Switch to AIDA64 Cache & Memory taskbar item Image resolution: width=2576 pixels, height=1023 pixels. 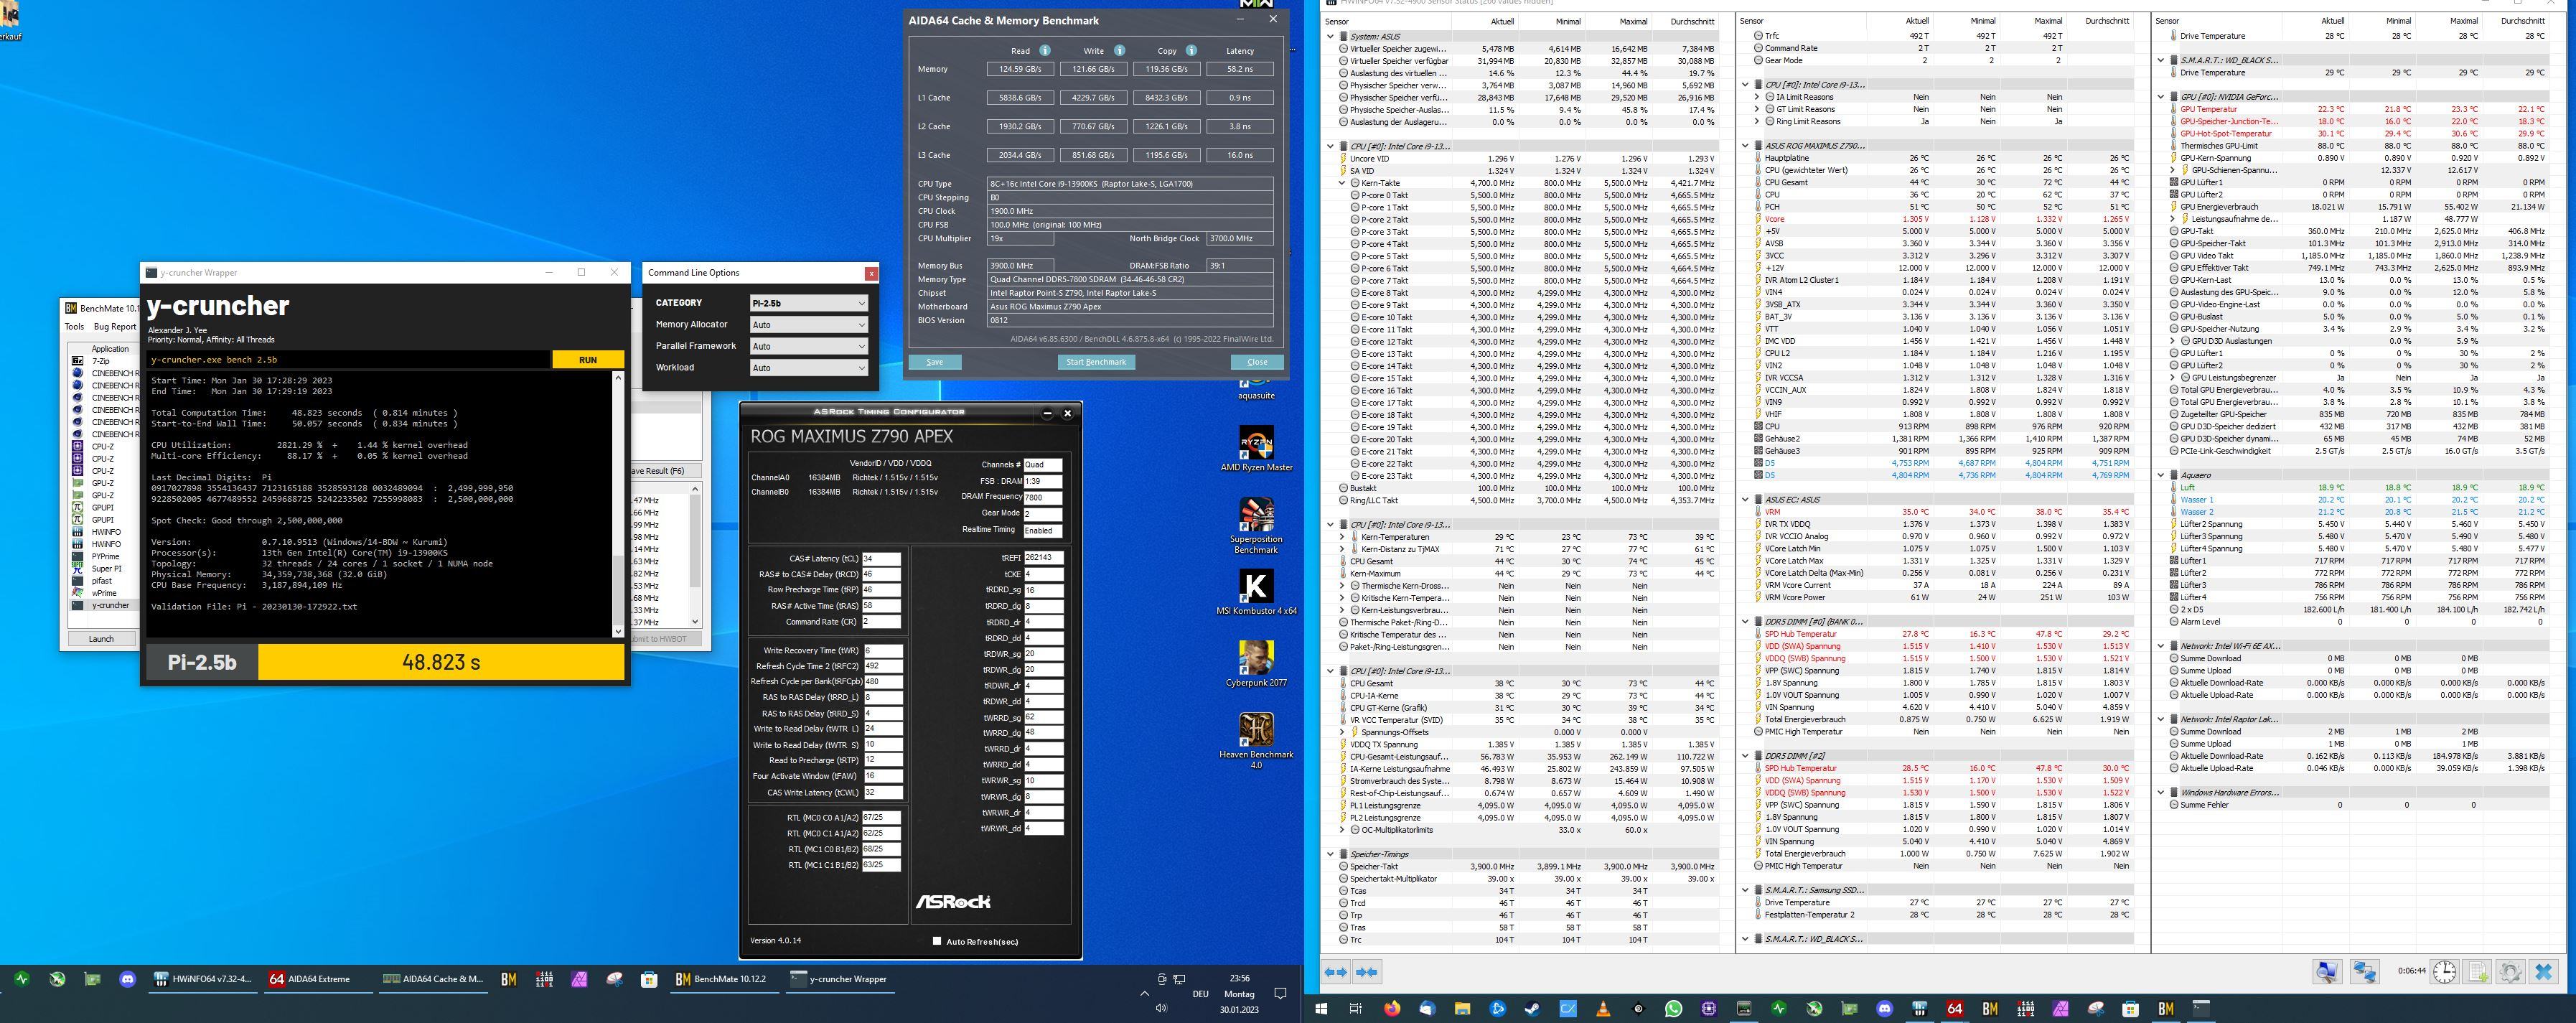(433, 979)
